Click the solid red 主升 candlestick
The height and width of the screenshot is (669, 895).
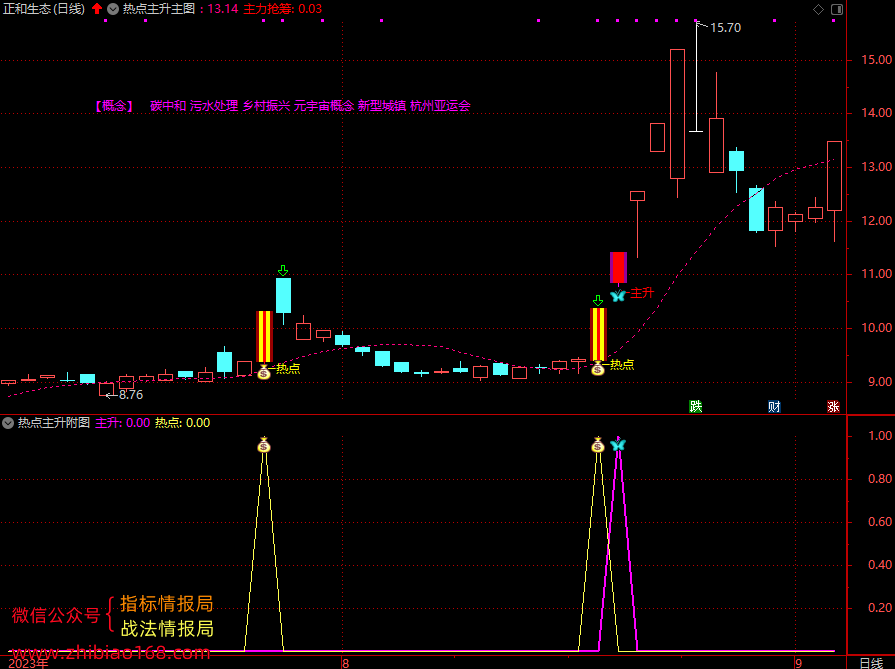click(x=618, y=267)
